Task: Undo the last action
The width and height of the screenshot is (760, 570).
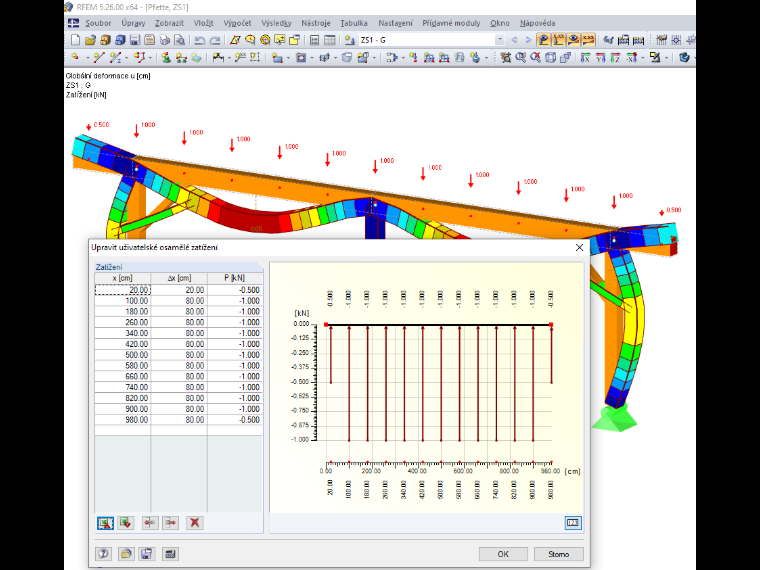Action: (200, 40)
